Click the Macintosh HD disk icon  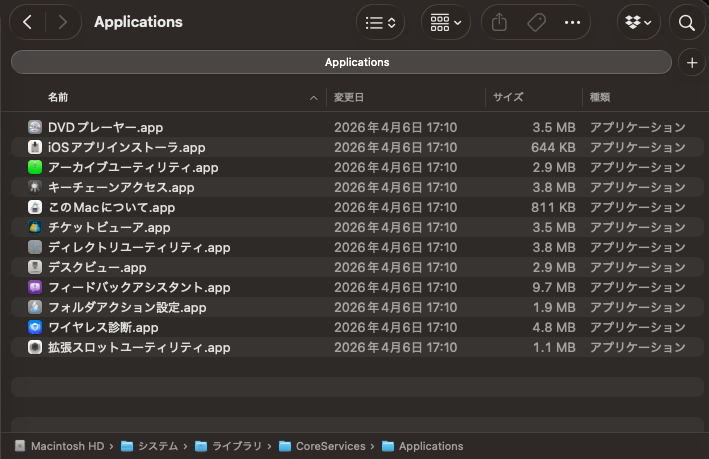point(20,446)
